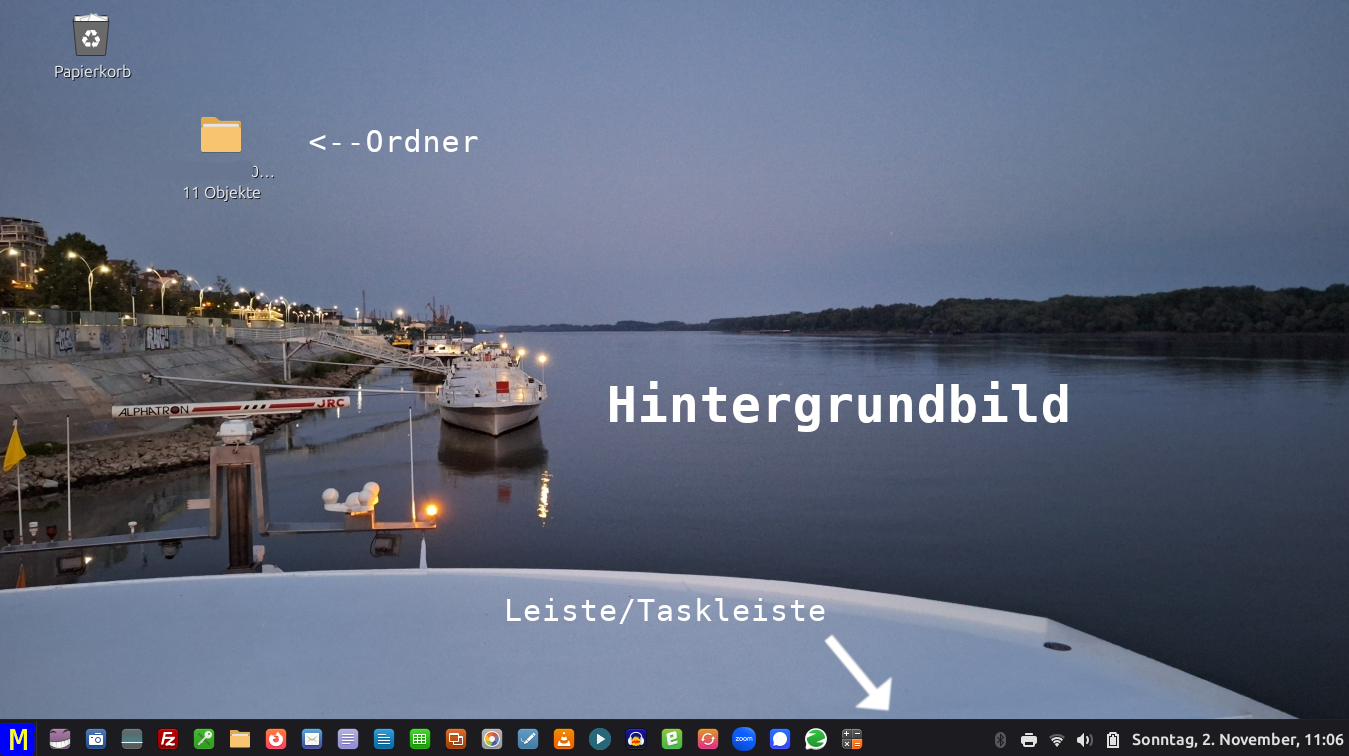Launch FileZilla from the taskbar
Viewport: 1349px width, 756px height.
[168, 739]
